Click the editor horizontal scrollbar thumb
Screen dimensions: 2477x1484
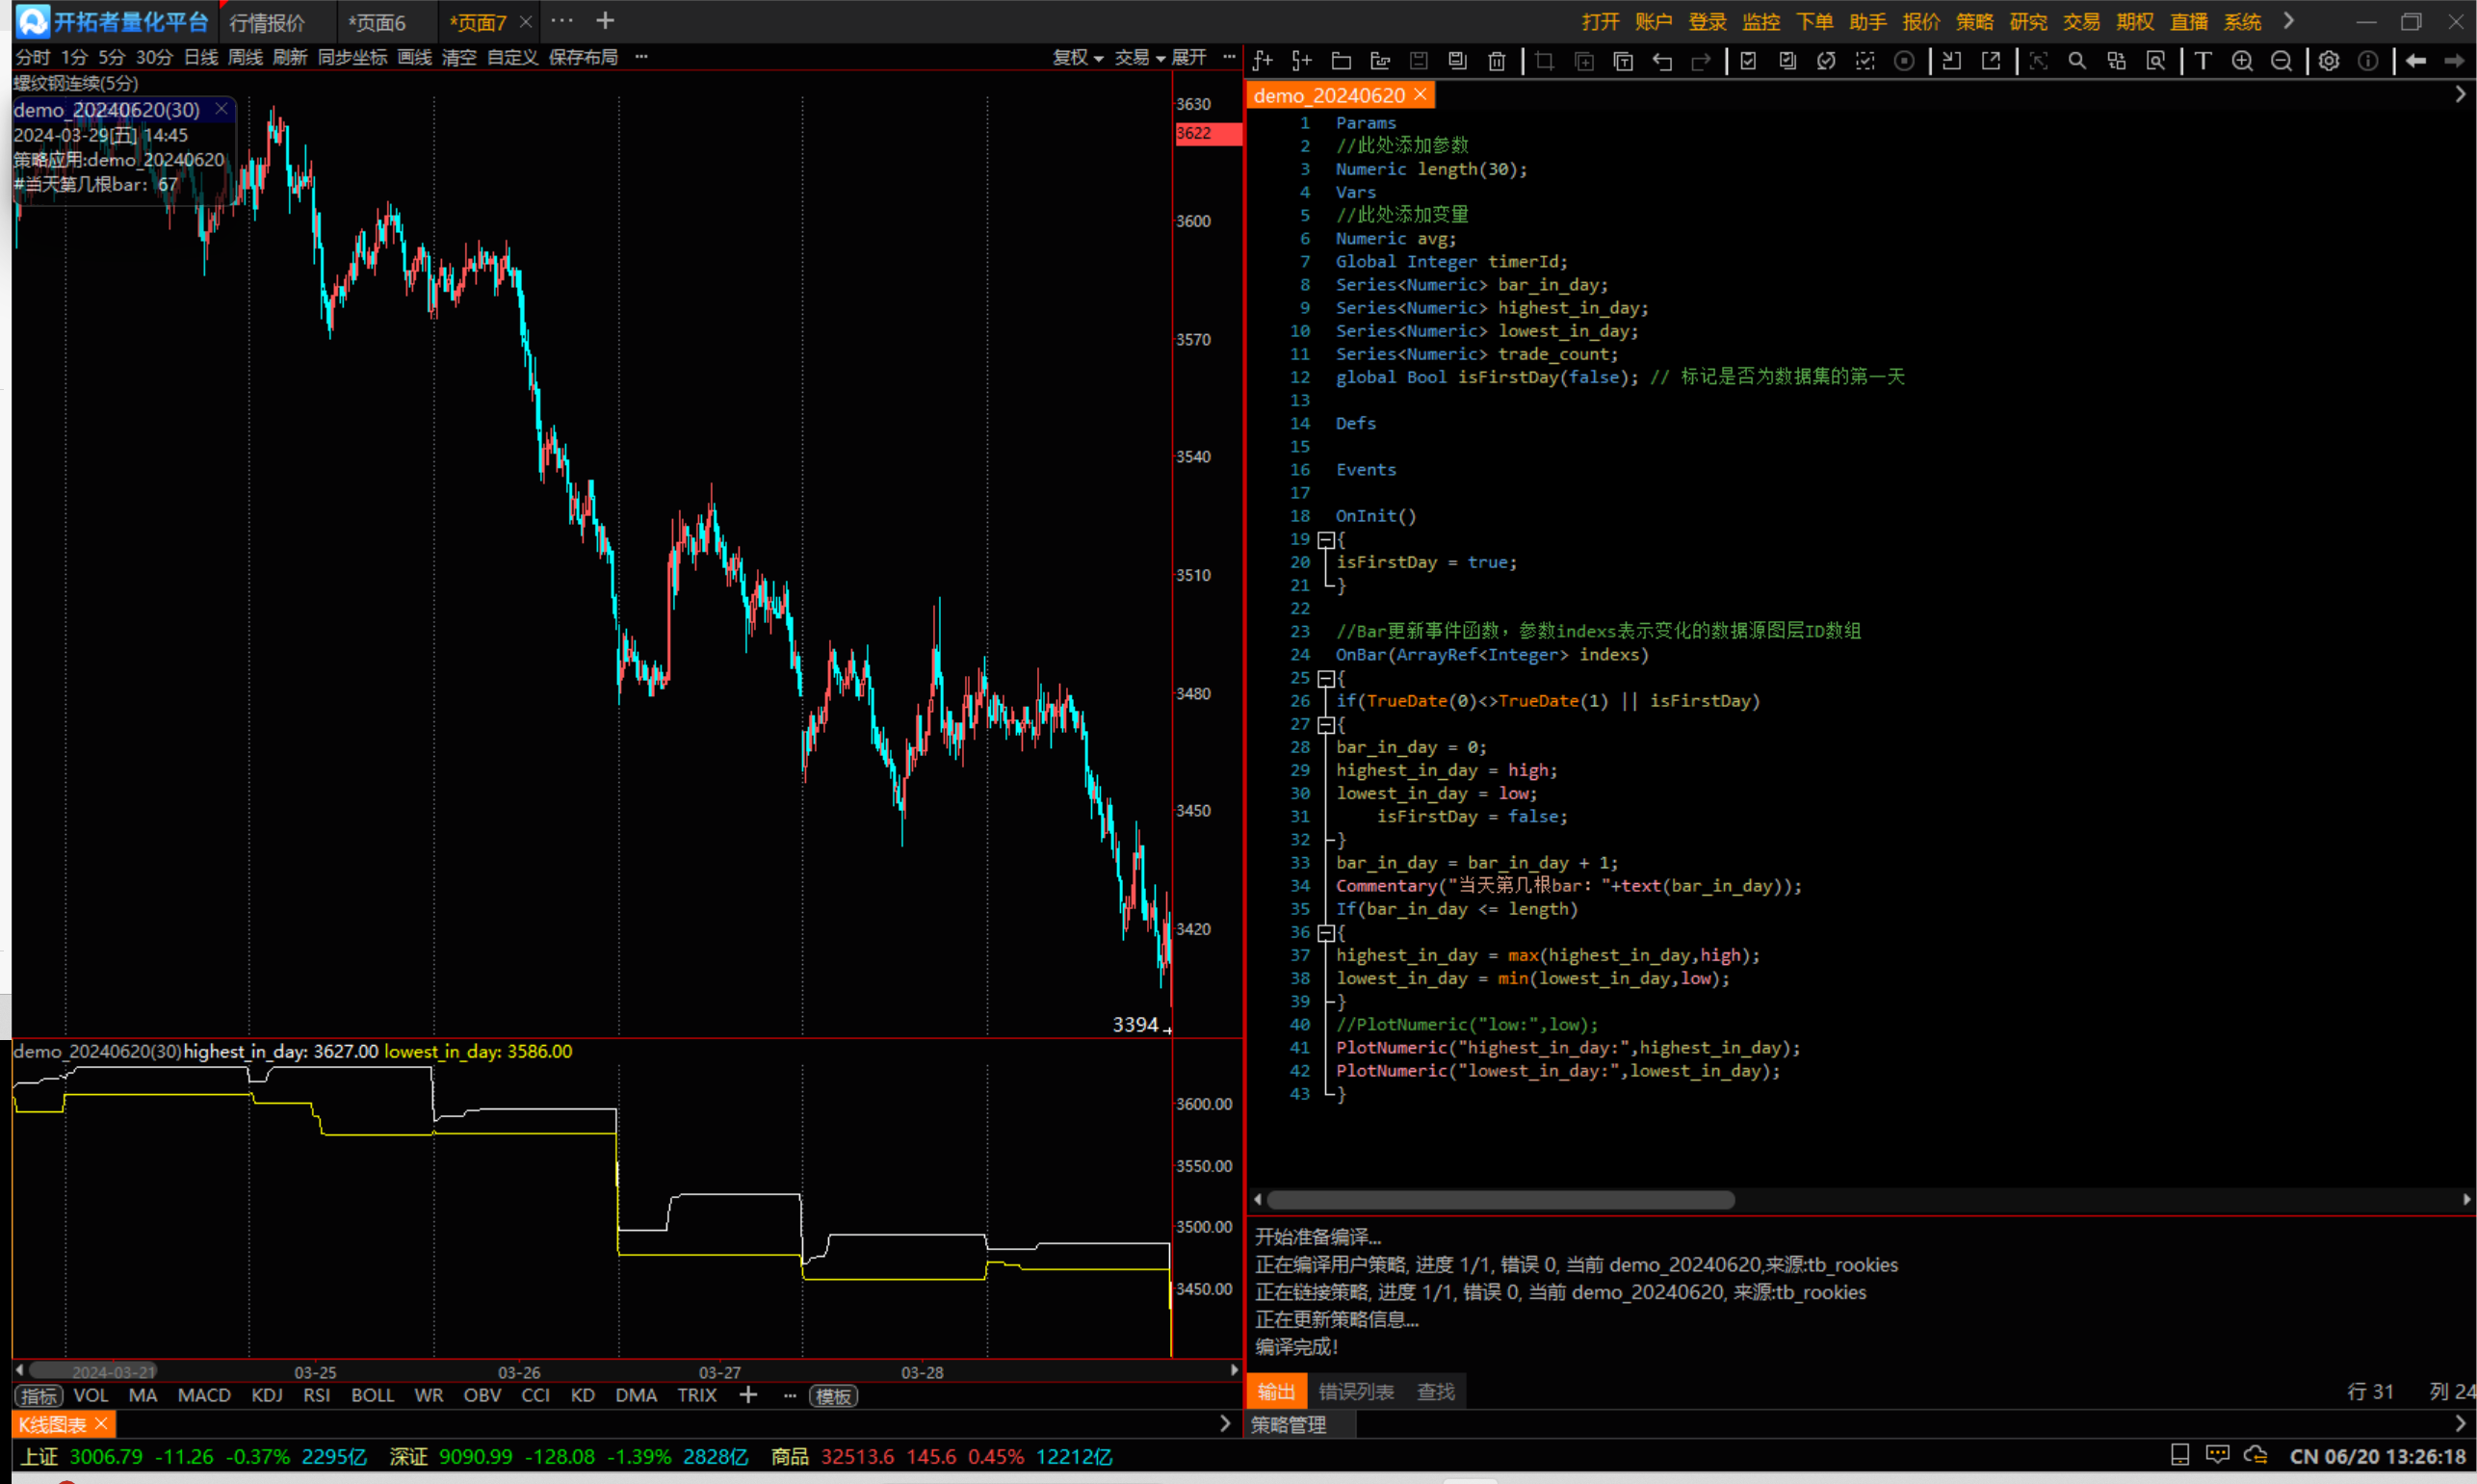click(1500, 1200)
